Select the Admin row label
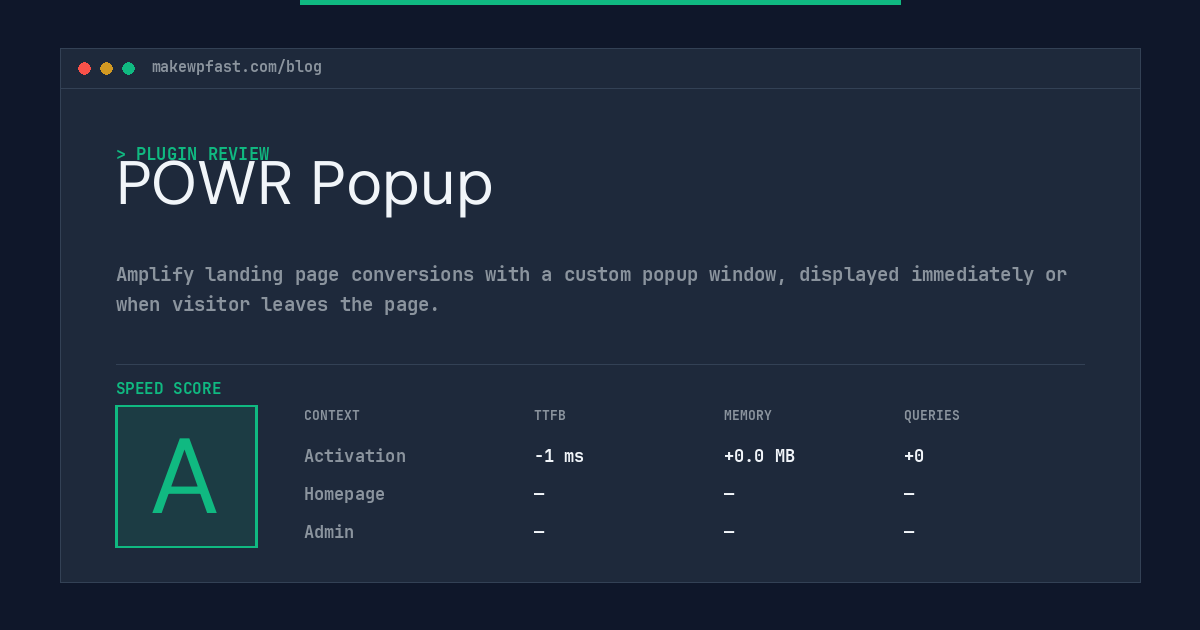 coord(329,532)
